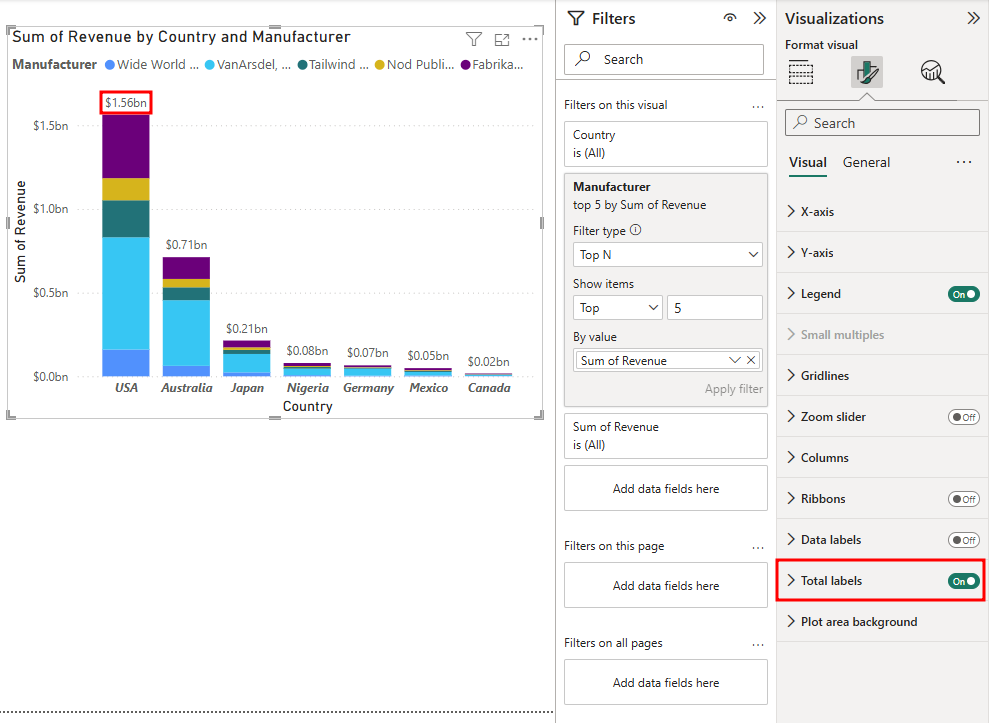Enable the Zoom slider toggle
989x723 pixels.
(964, 417)
